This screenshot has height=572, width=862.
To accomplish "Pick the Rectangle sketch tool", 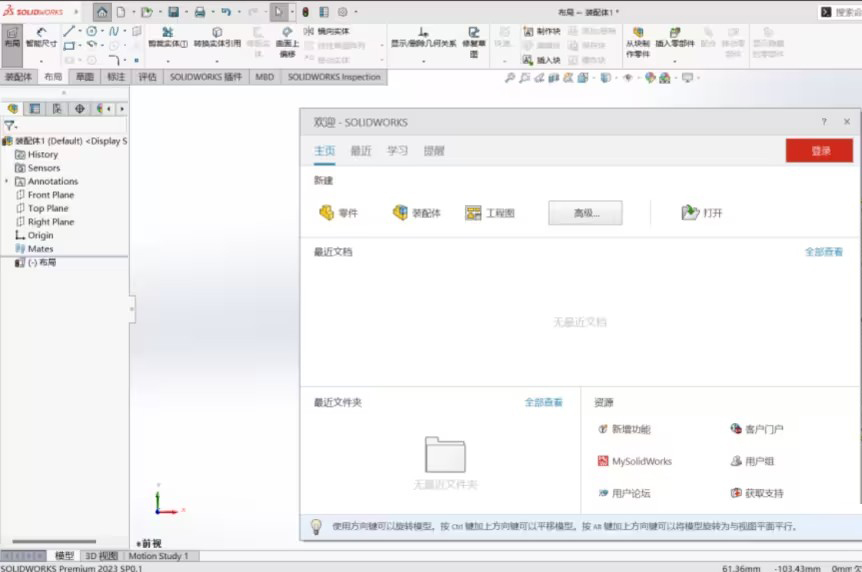I will click(x=69, y=46).
